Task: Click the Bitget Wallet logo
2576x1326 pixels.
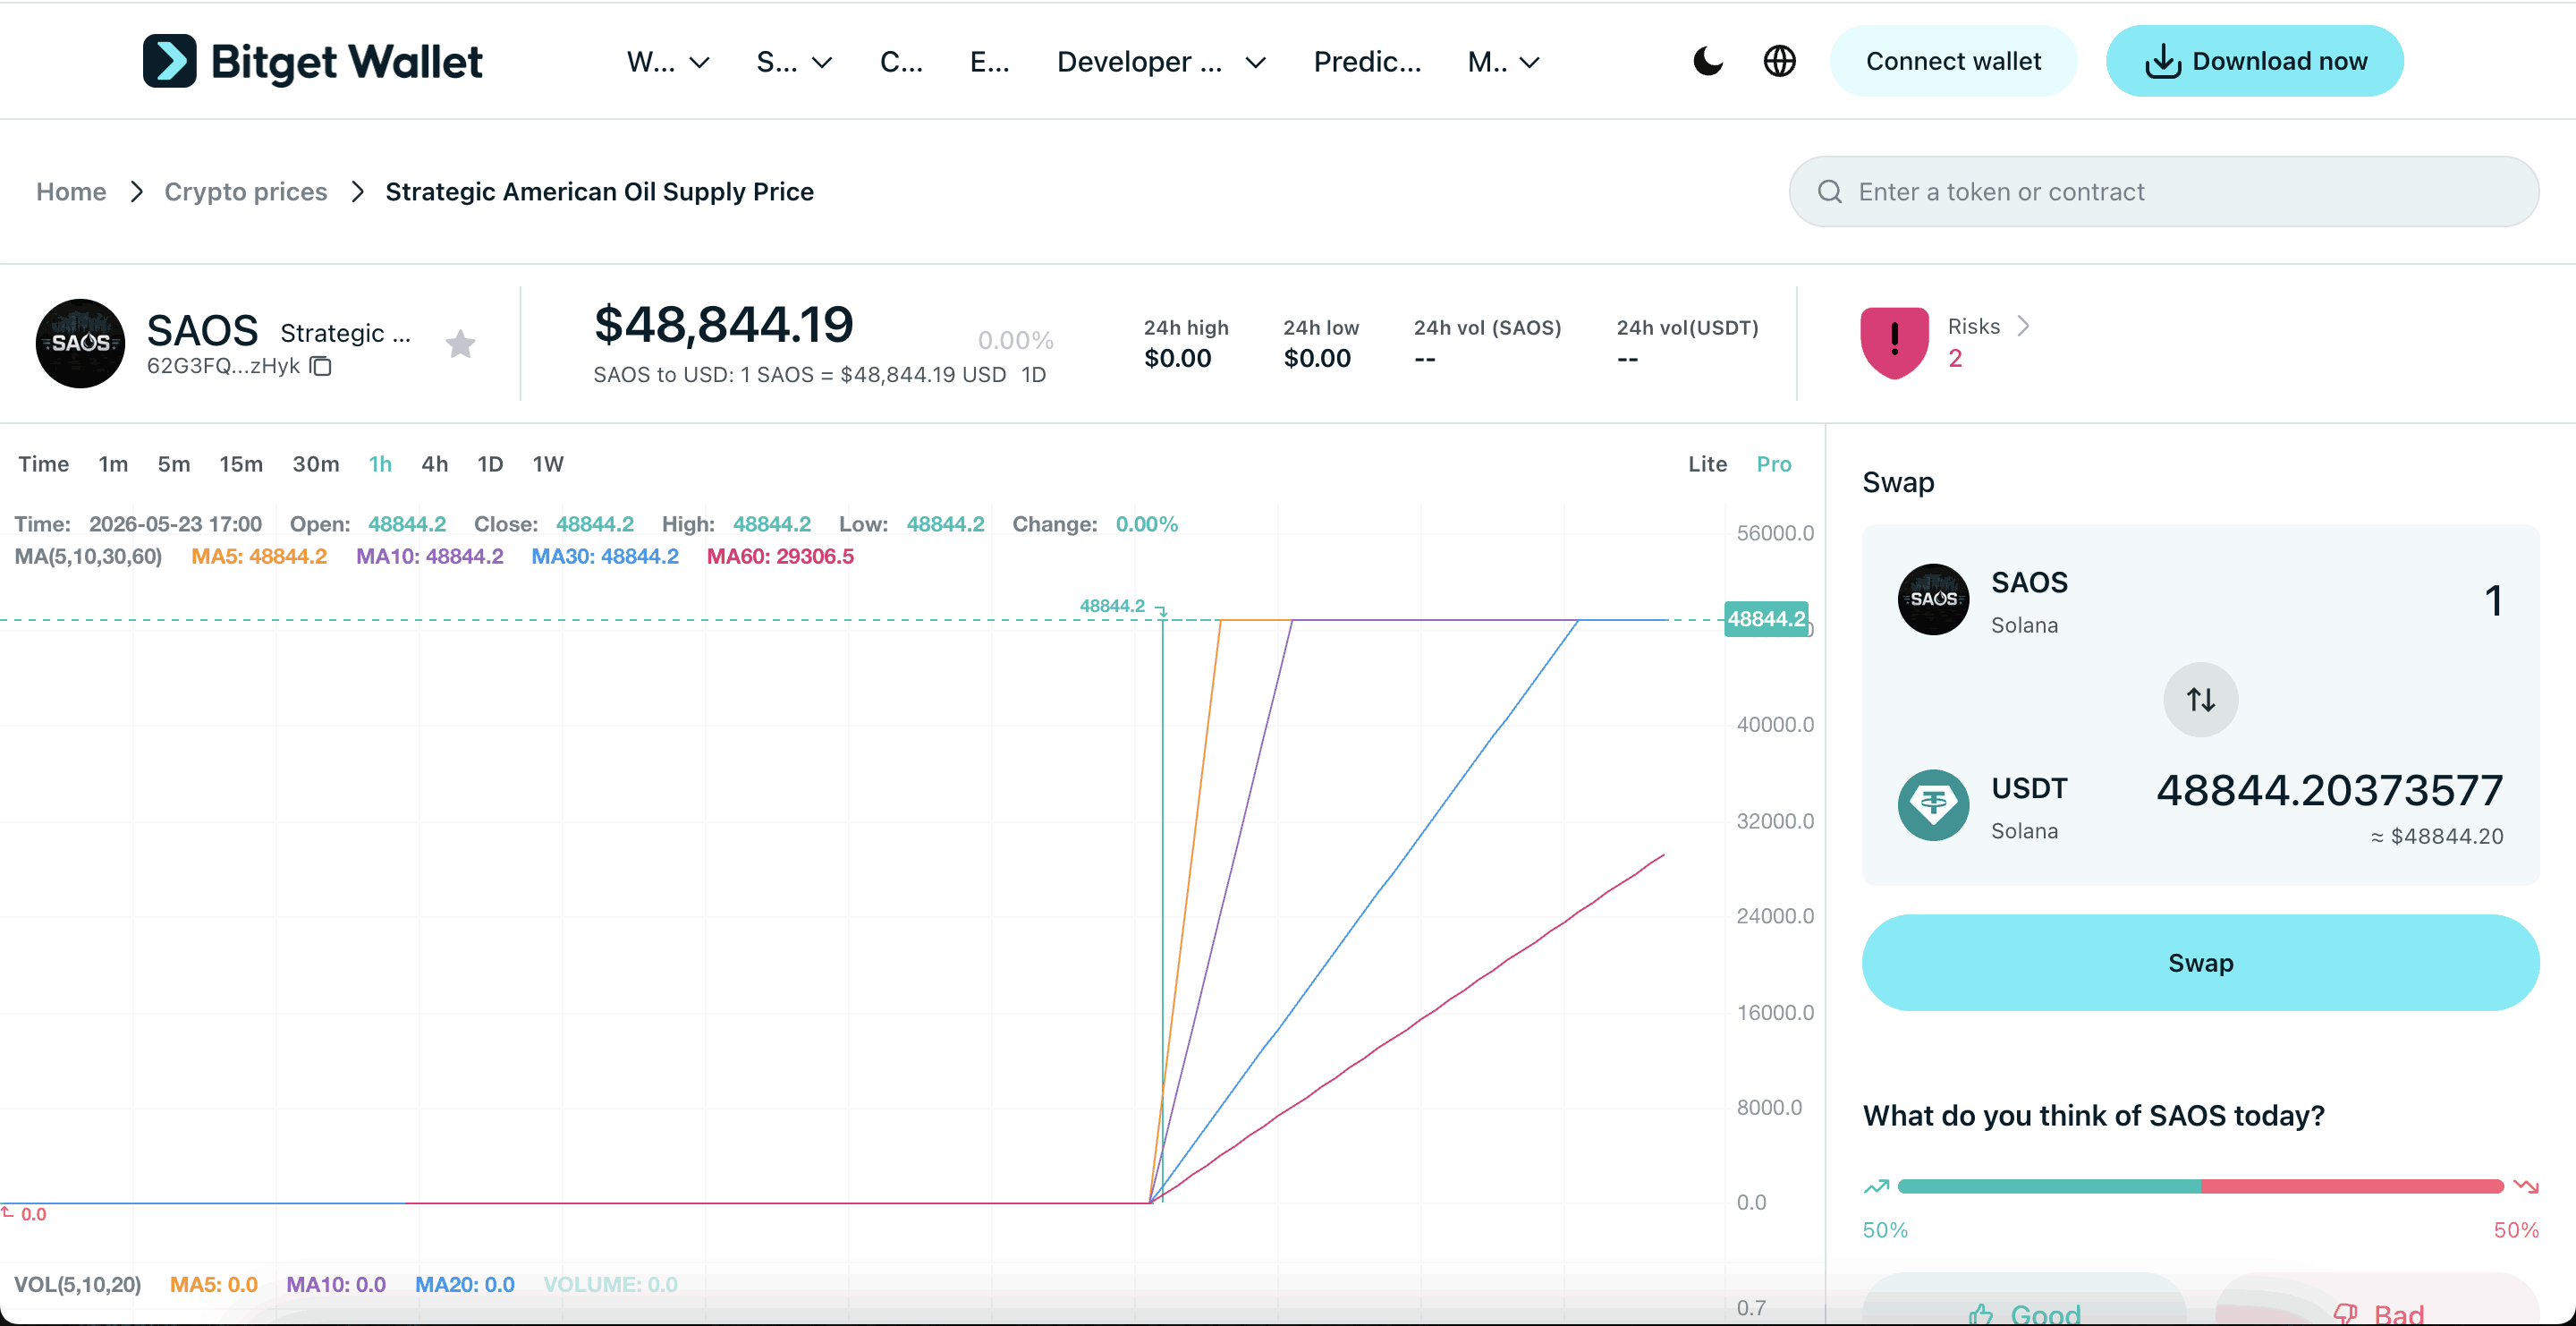Action: 313,61
